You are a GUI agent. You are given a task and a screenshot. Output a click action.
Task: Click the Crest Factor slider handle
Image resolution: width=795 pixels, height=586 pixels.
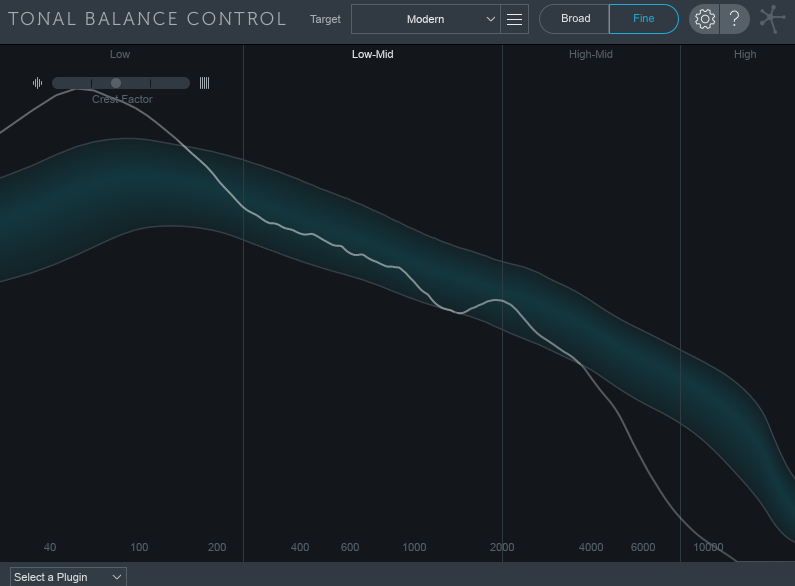(x=116, y=83)
